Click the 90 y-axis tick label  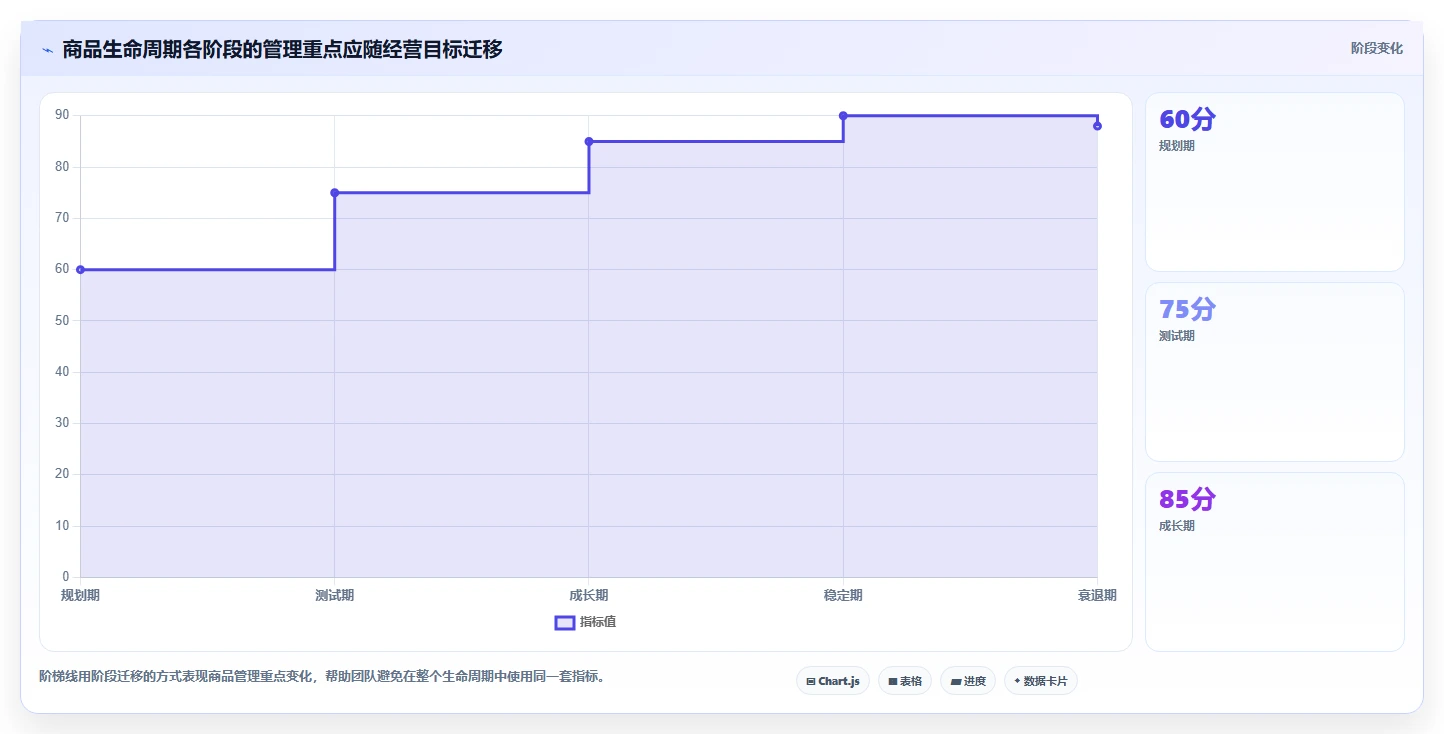point(62,116)
